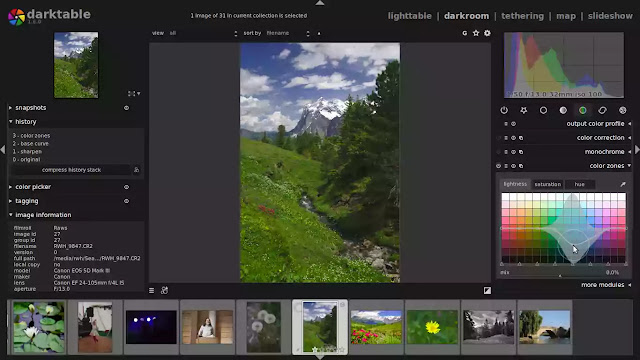Select history item 2 - base curve

click(31, 144)
